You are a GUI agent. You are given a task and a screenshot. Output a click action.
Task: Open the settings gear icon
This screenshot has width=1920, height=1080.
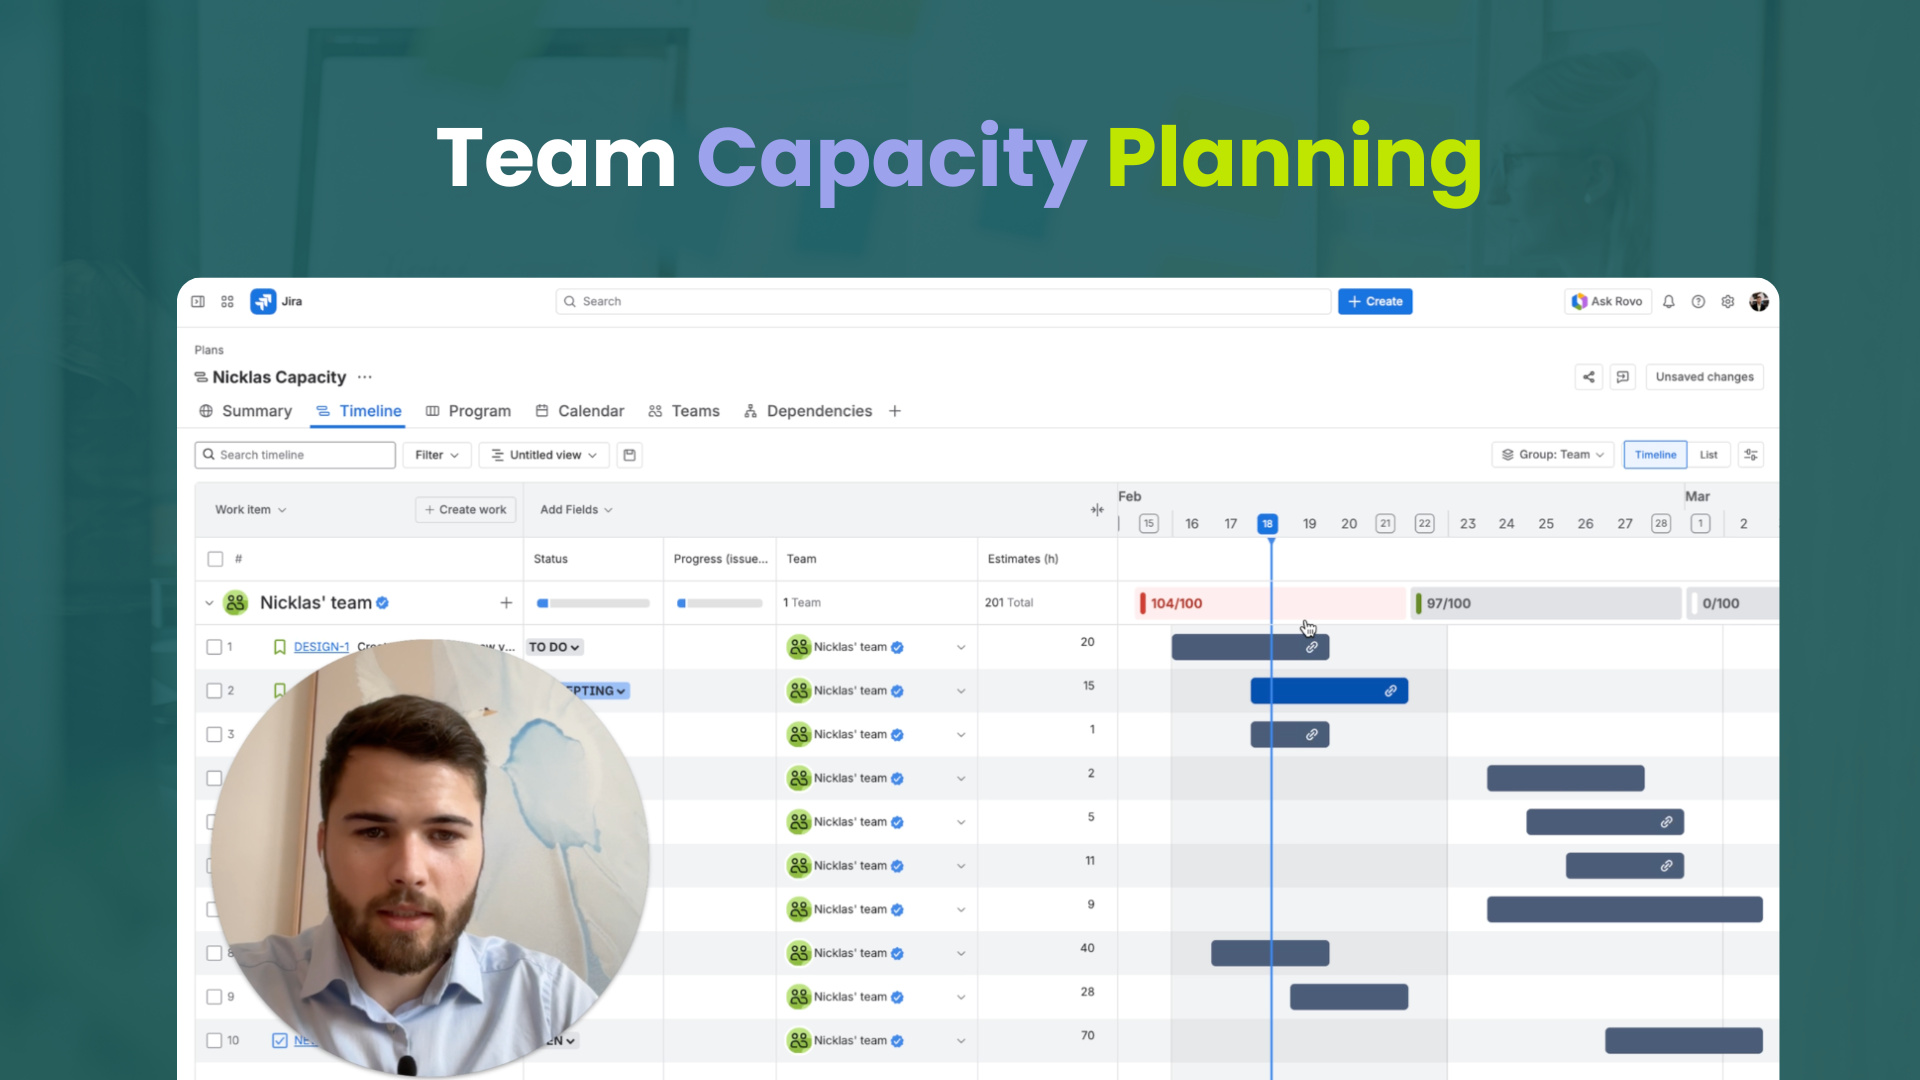1727,301
